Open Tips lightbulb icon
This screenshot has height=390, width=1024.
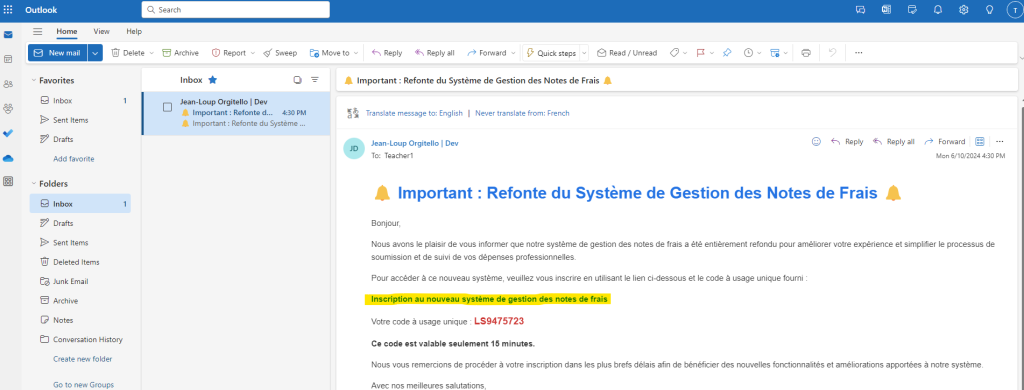point(989,10)
